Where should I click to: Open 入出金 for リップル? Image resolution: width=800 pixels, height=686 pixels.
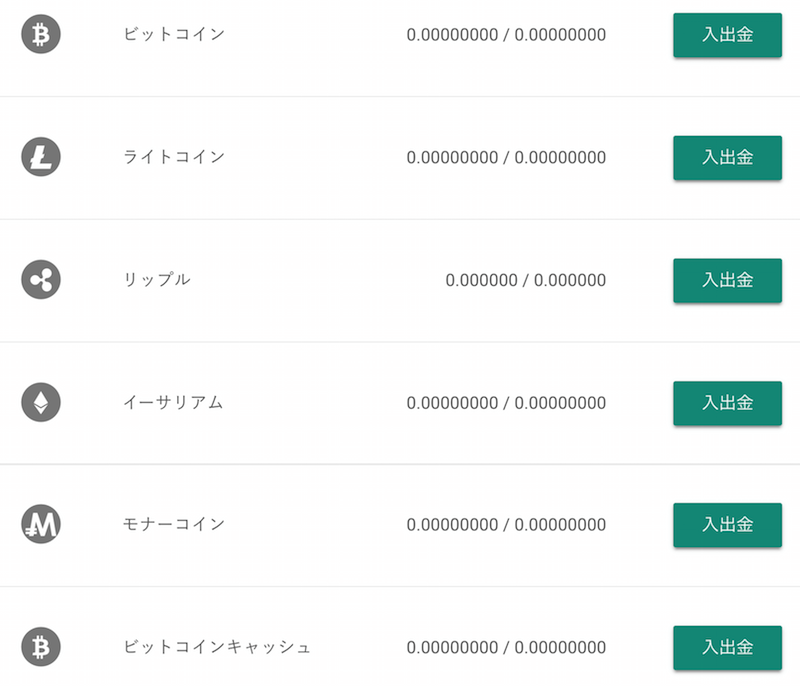coord(728,281)
